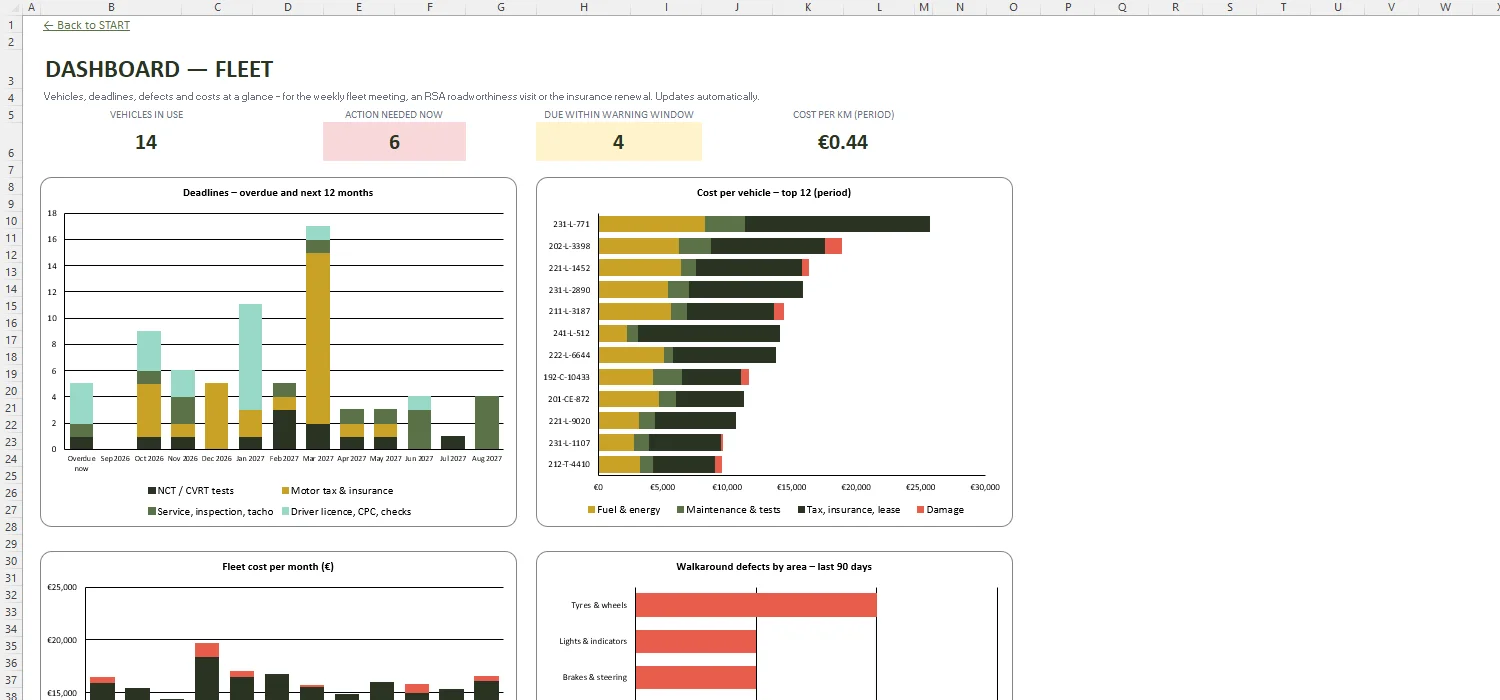
Task: Select the Action needed now value 6
Action: pos(394,142)
